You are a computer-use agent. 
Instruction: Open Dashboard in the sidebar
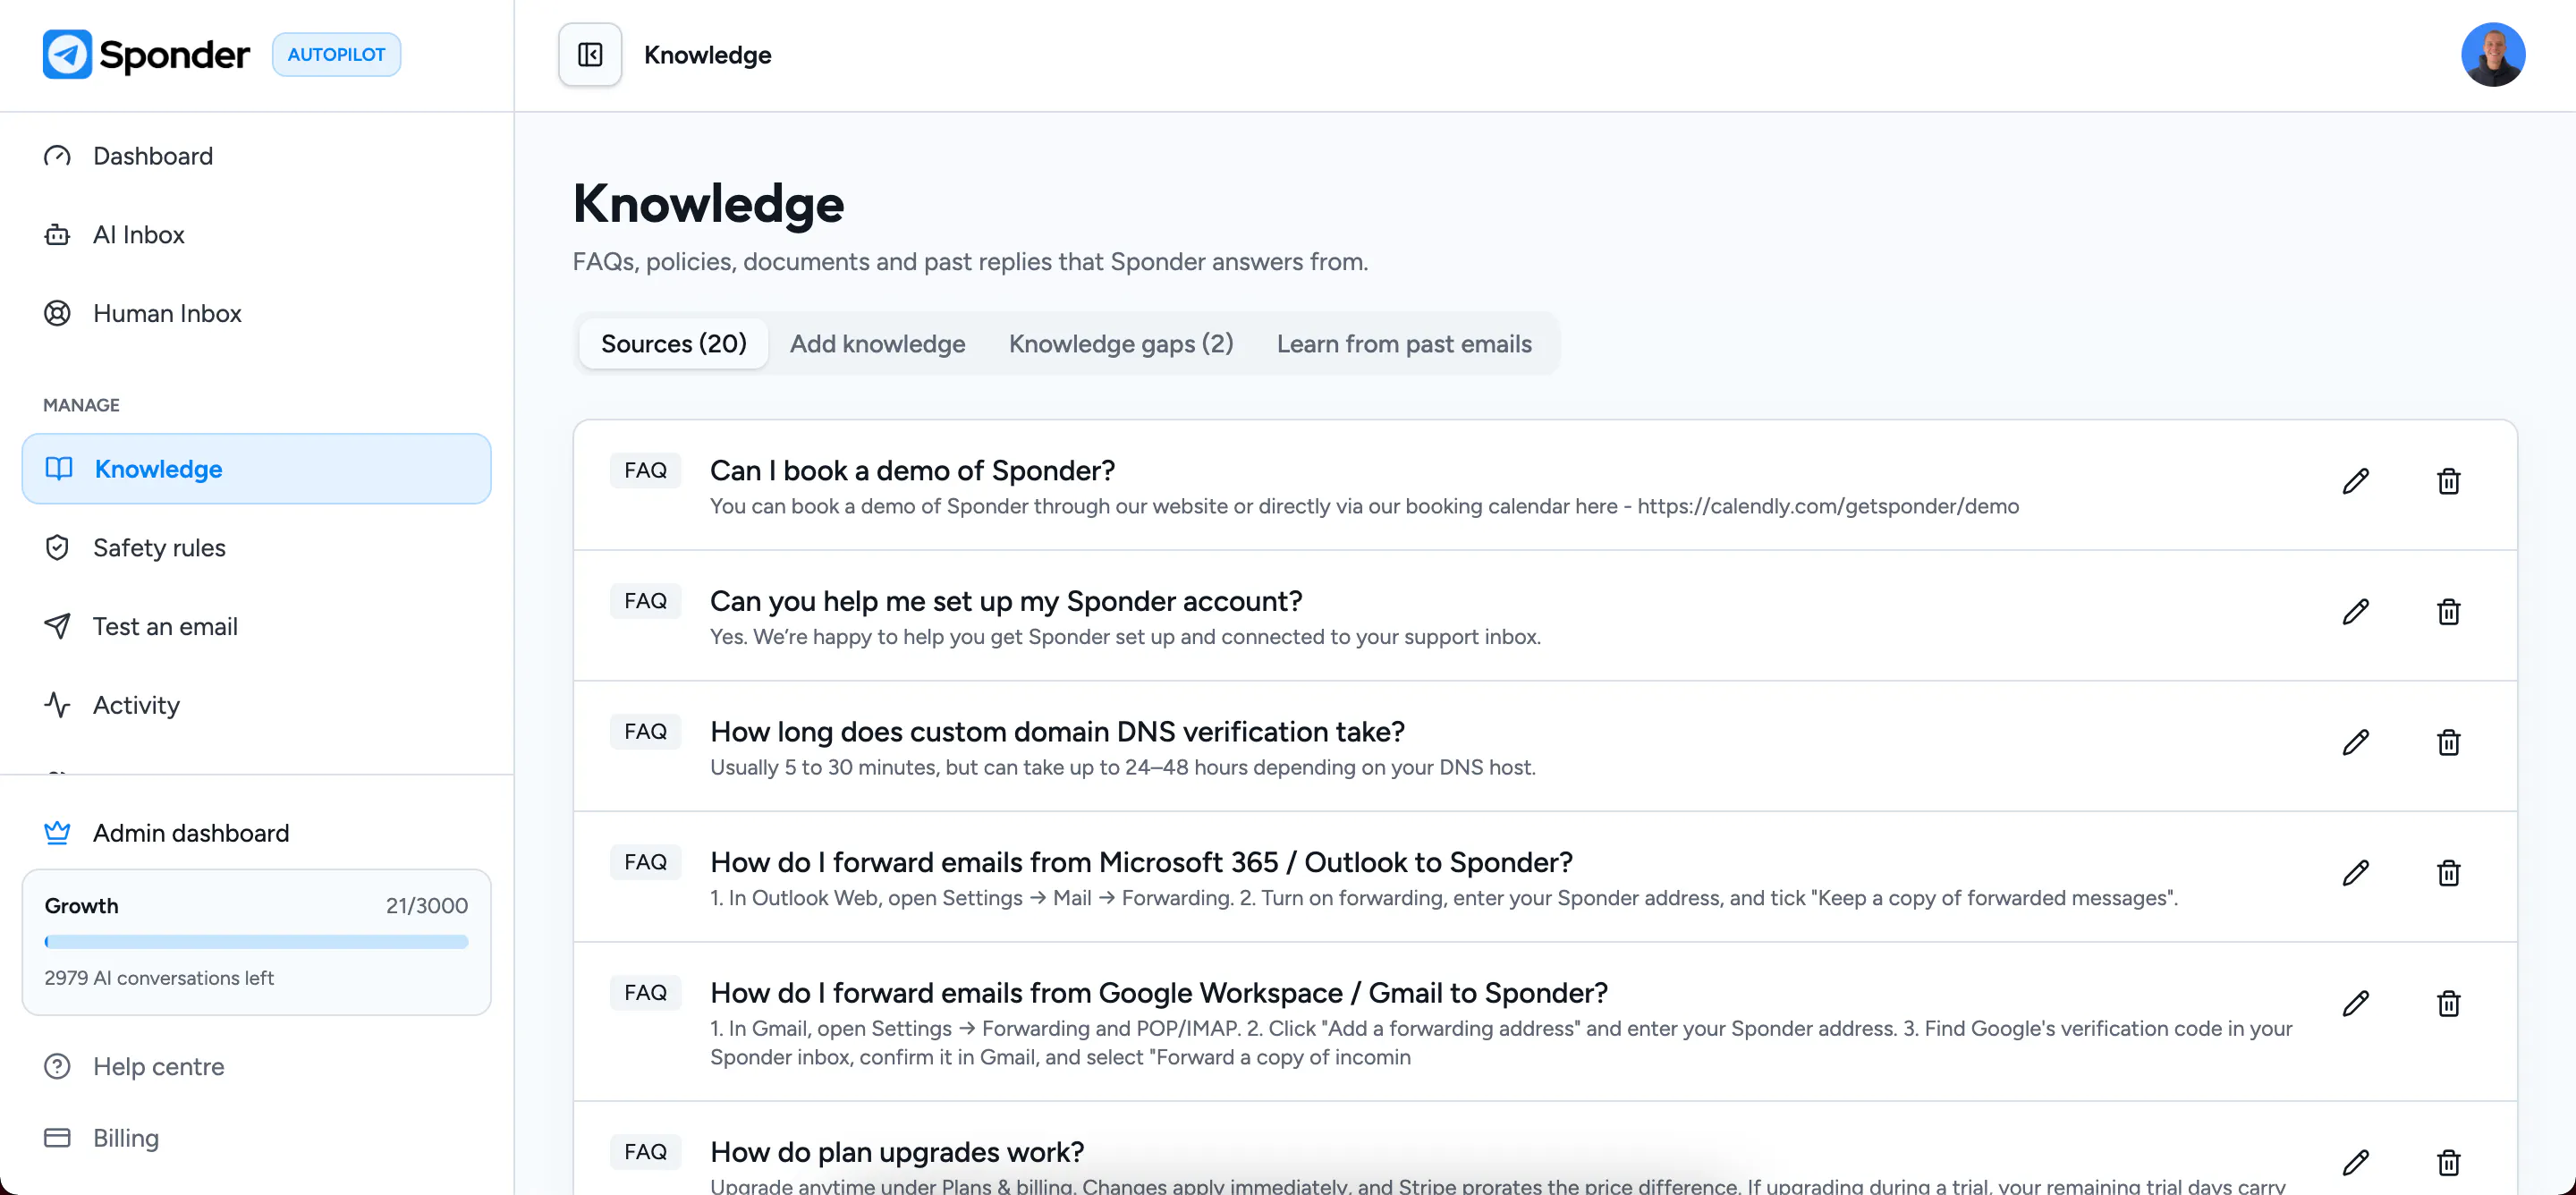[x=256, y=156]
